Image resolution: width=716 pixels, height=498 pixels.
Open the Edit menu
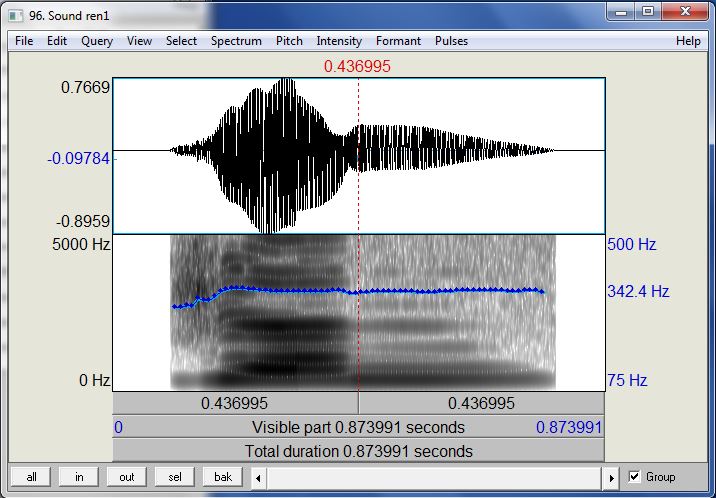click(x=57, y=41)
